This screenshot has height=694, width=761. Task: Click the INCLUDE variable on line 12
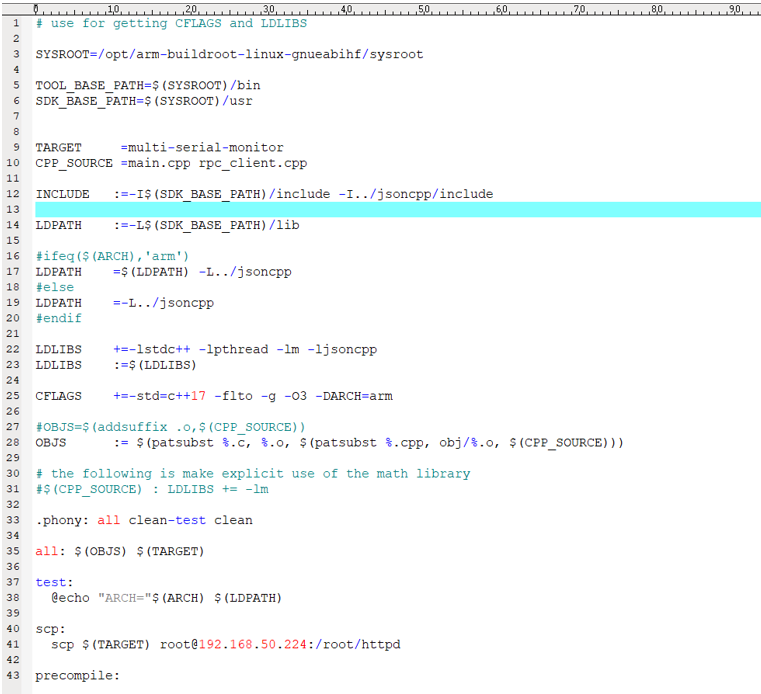(x=62, y=194)
